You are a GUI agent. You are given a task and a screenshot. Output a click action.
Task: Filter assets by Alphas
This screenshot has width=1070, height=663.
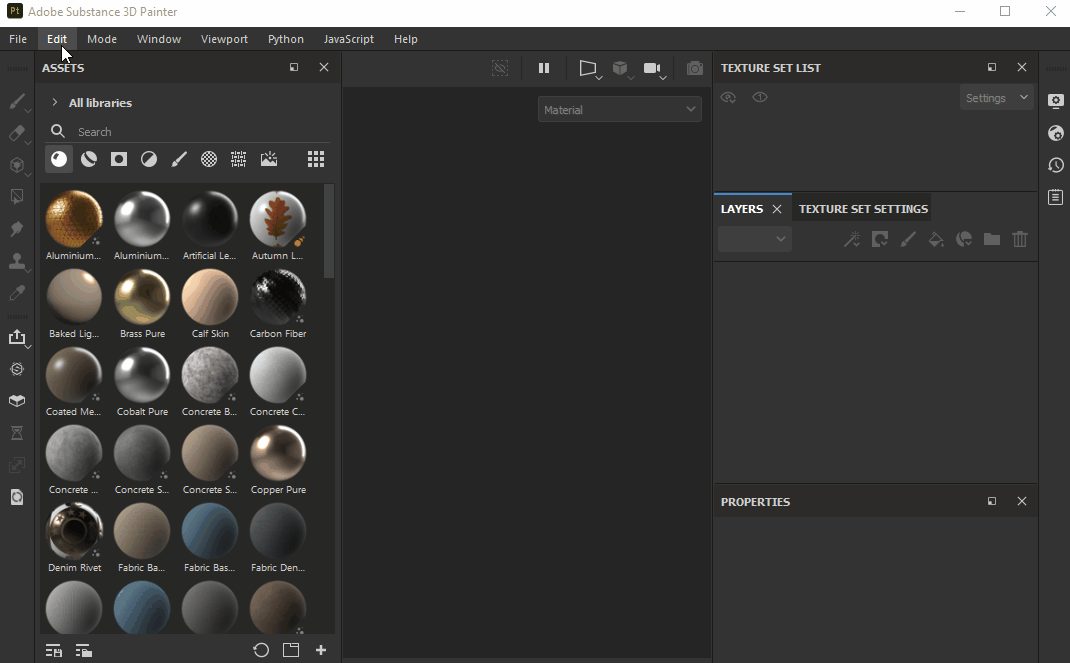pos(209,159)
